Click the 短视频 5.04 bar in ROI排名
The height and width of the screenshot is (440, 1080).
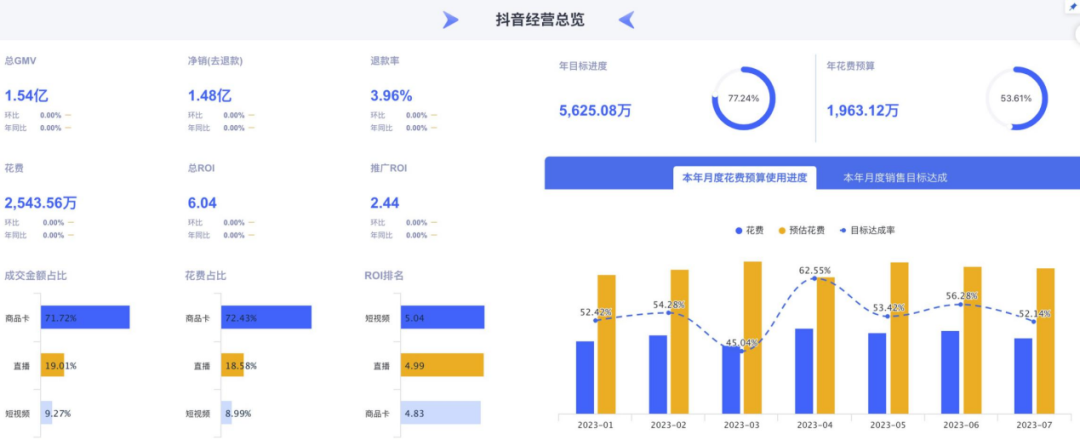coord(443,317)
